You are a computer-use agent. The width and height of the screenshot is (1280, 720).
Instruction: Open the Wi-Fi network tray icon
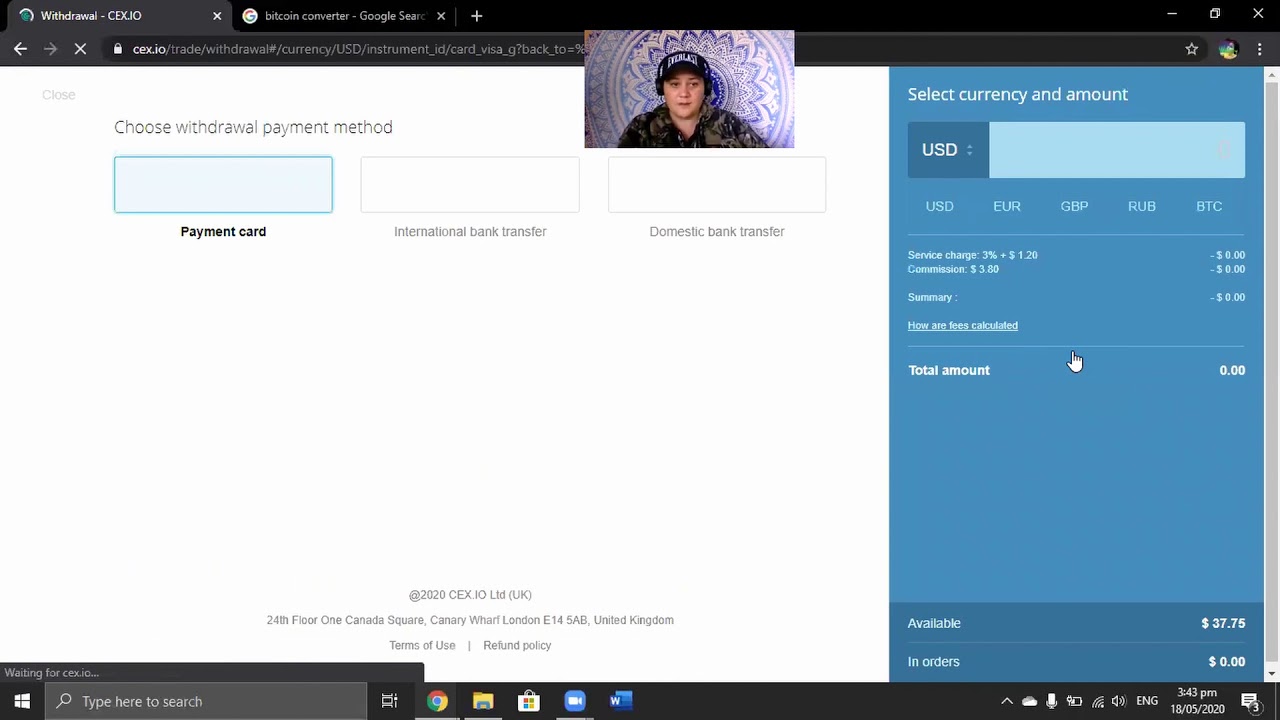(1098, 701)
